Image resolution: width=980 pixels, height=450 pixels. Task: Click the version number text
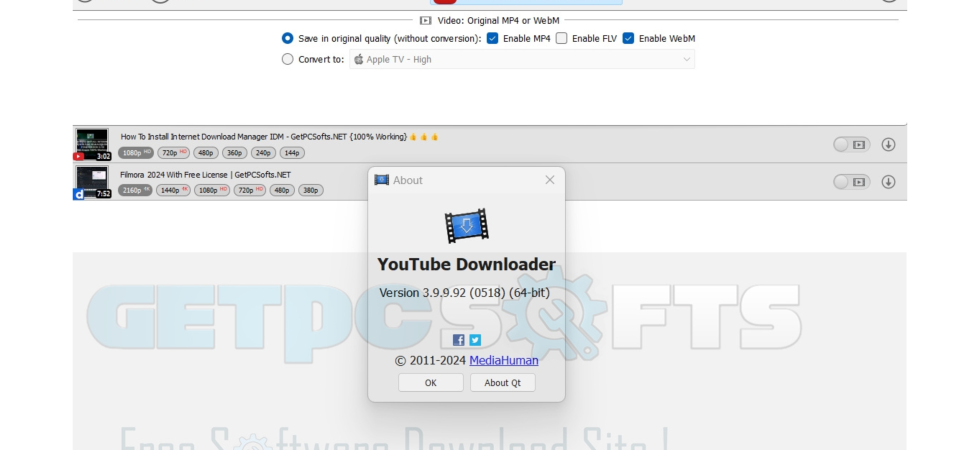(464, 292)
